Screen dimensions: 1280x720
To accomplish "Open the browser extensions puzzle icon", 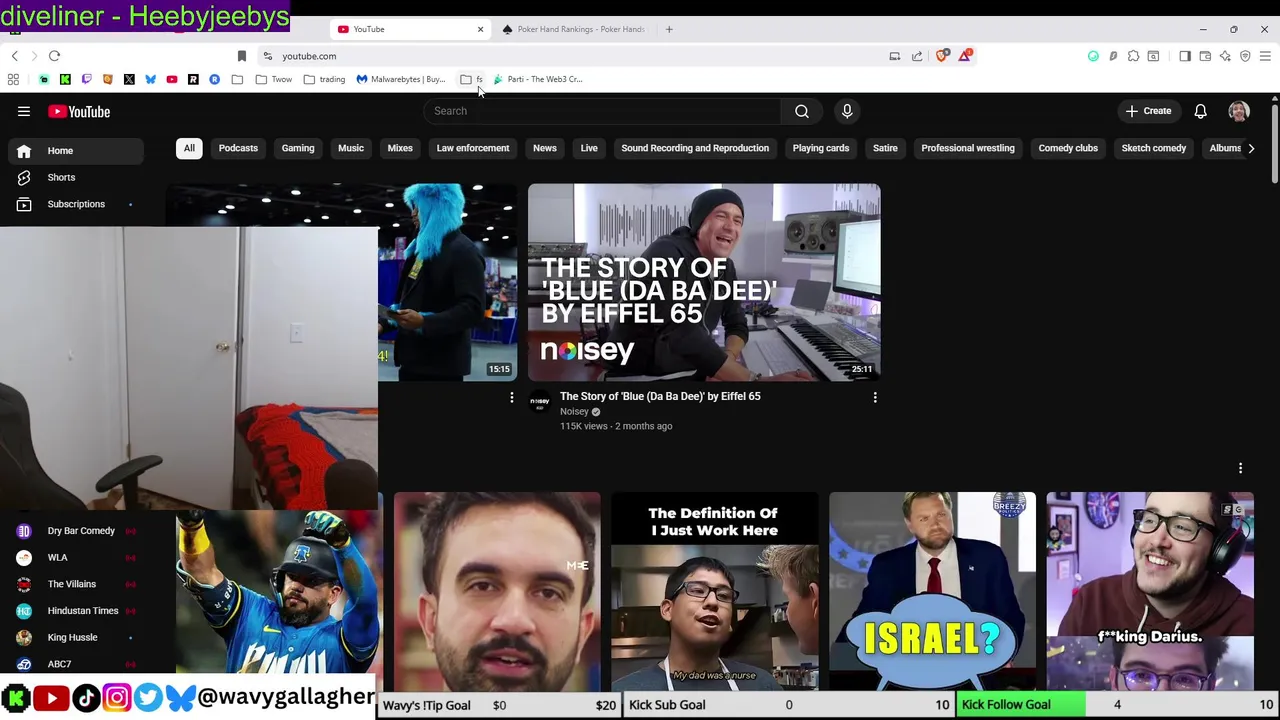I will [1133, 56].
